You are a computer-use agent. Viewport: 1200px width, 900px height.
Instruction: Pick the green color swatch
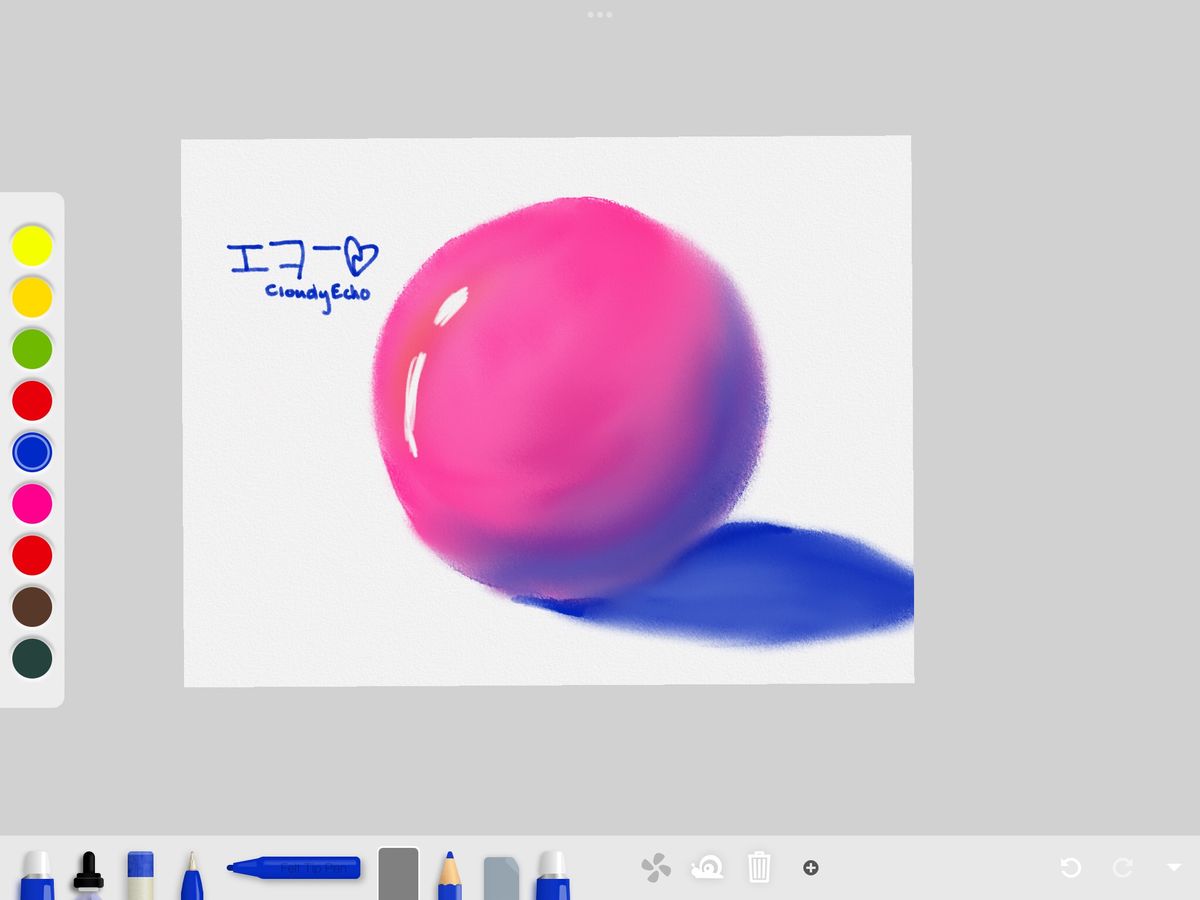[x=32, y=349]
